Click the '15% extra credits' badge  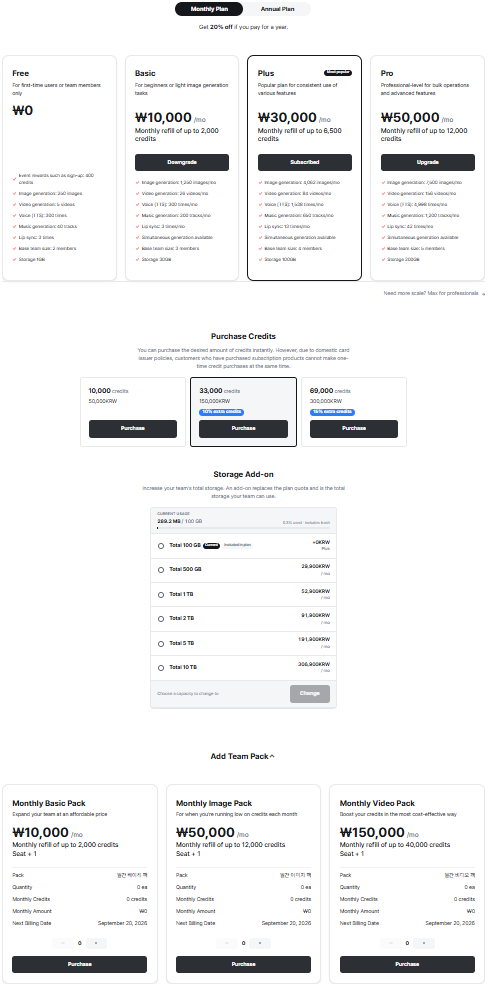coord(332,412)
